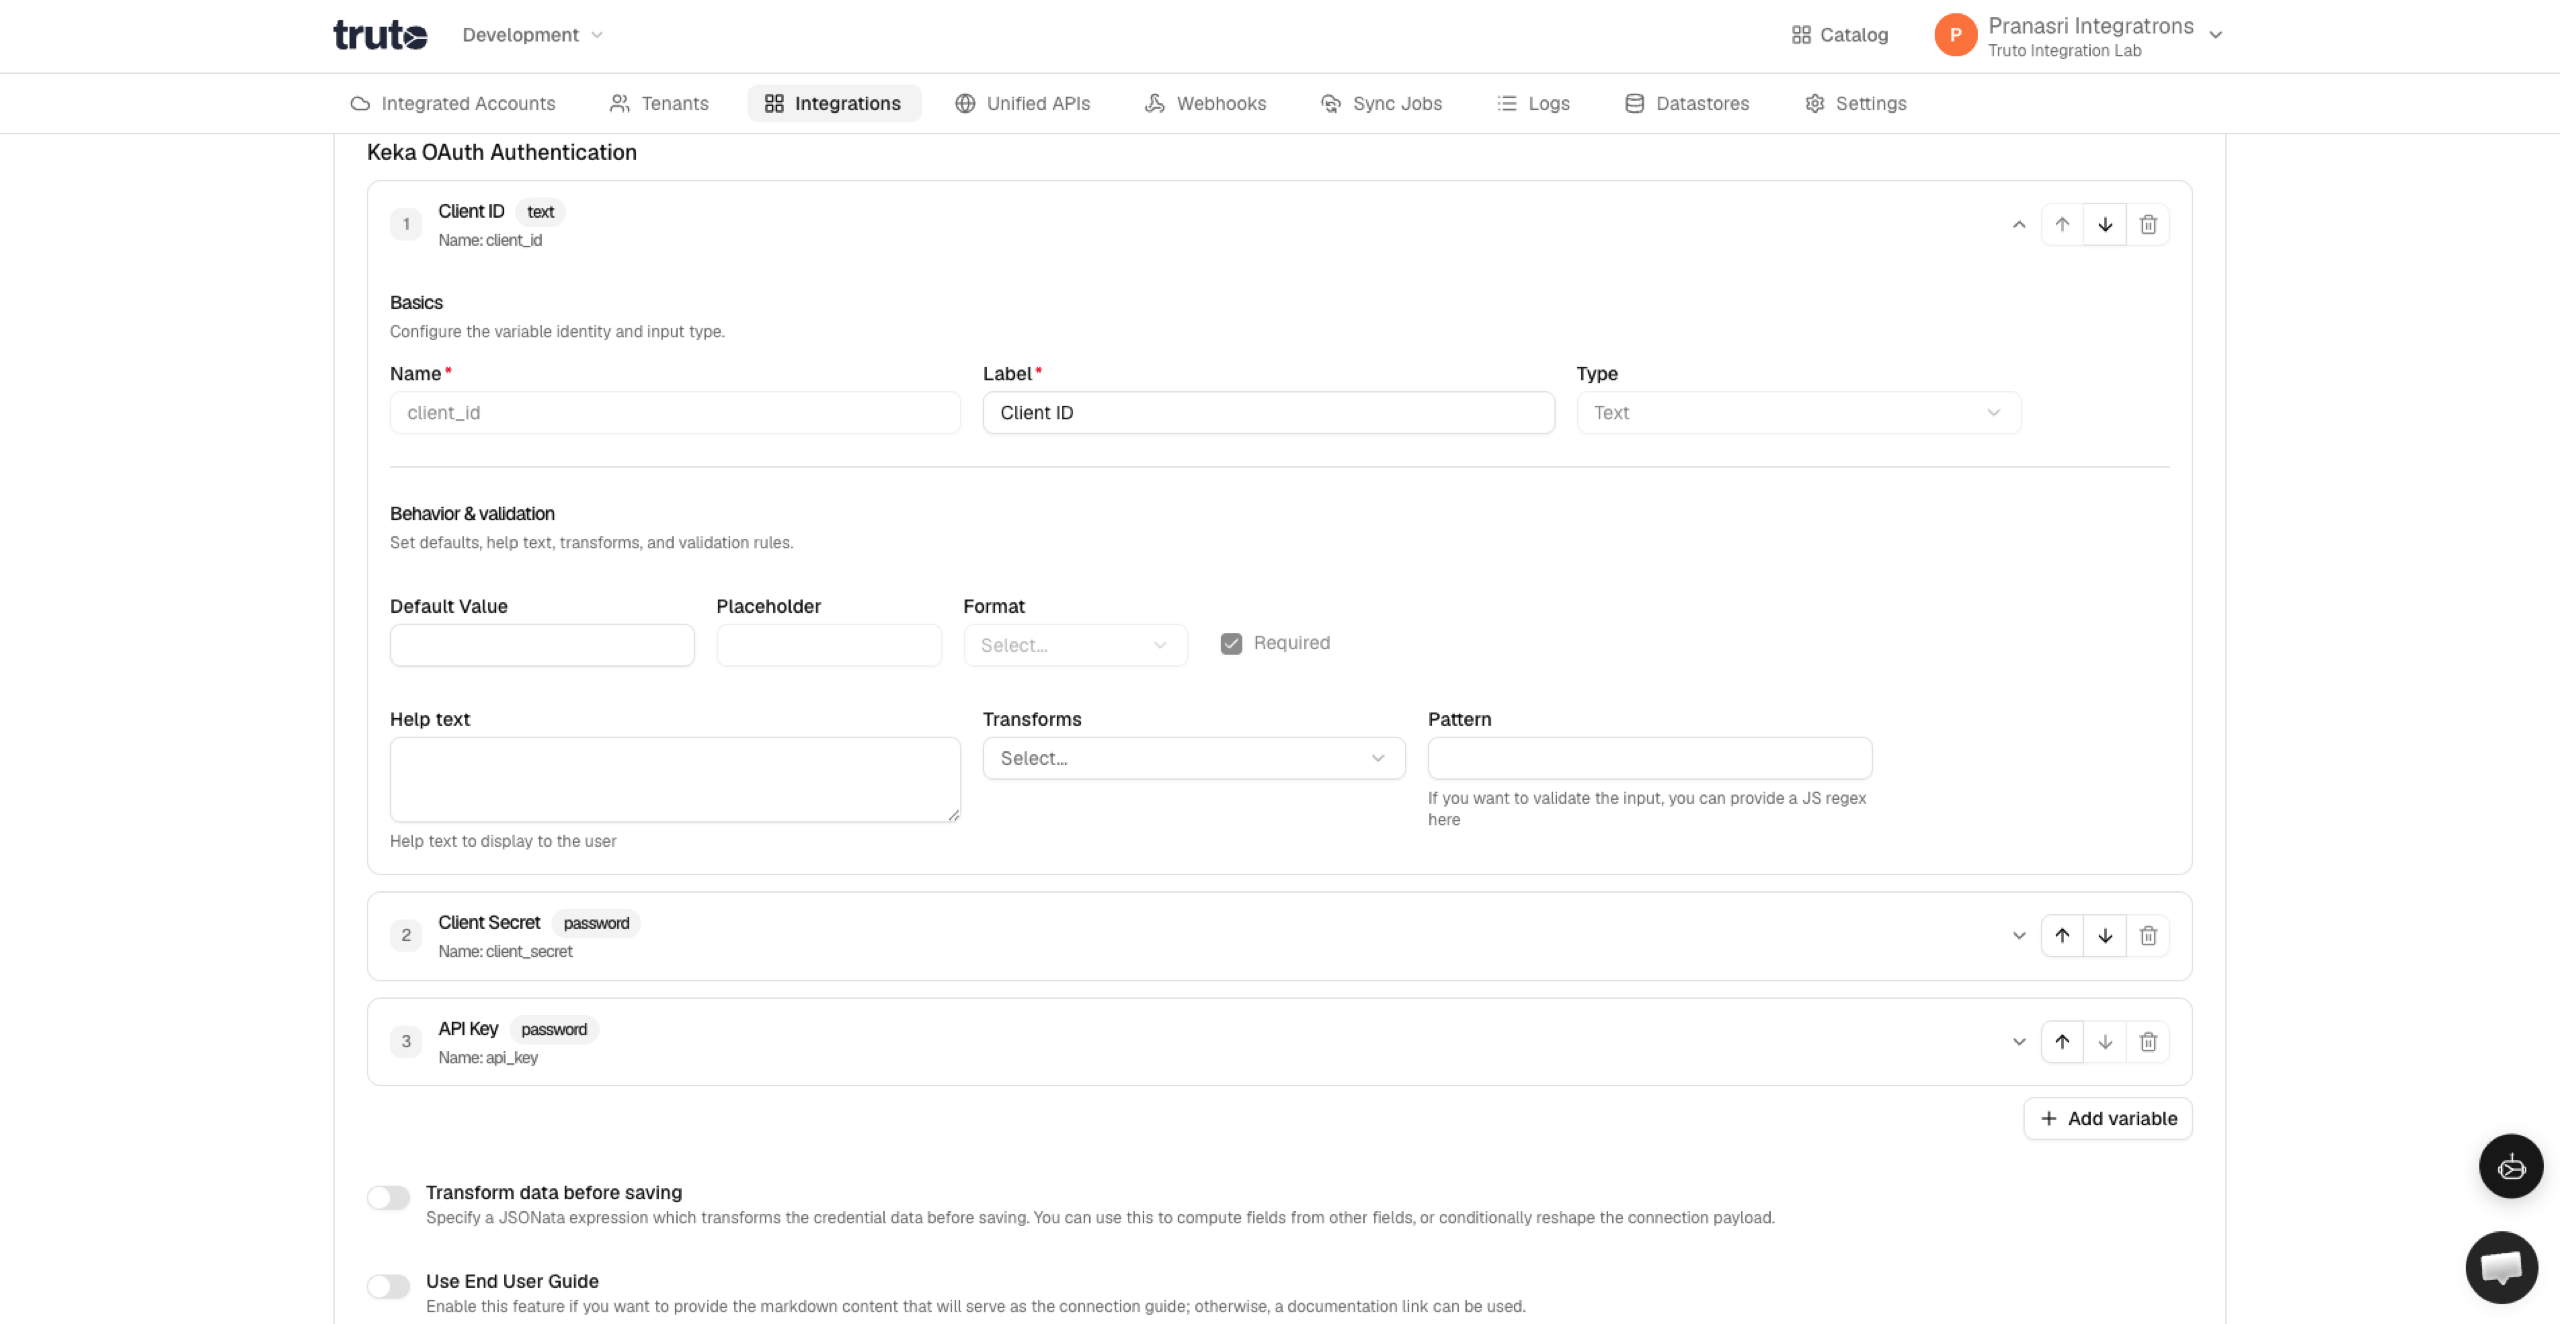
Task: Click the Keka OAuth Authentication heading
Action: [x=502, y=152]
